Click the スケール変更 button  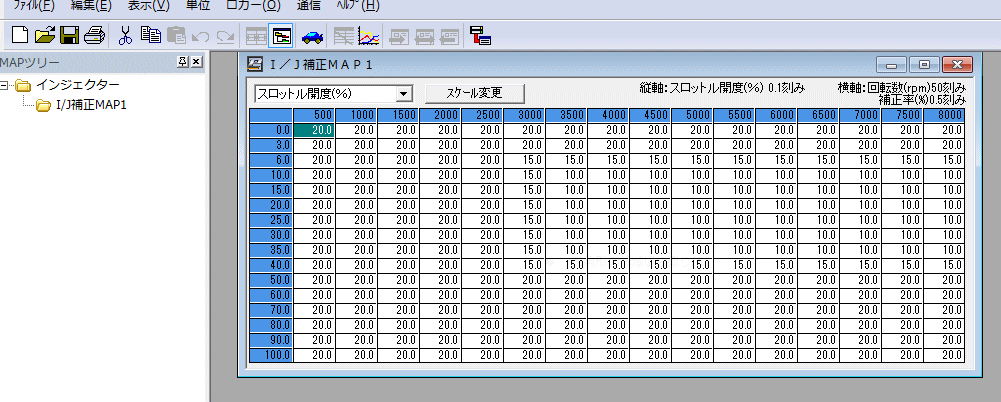[475, 93]
